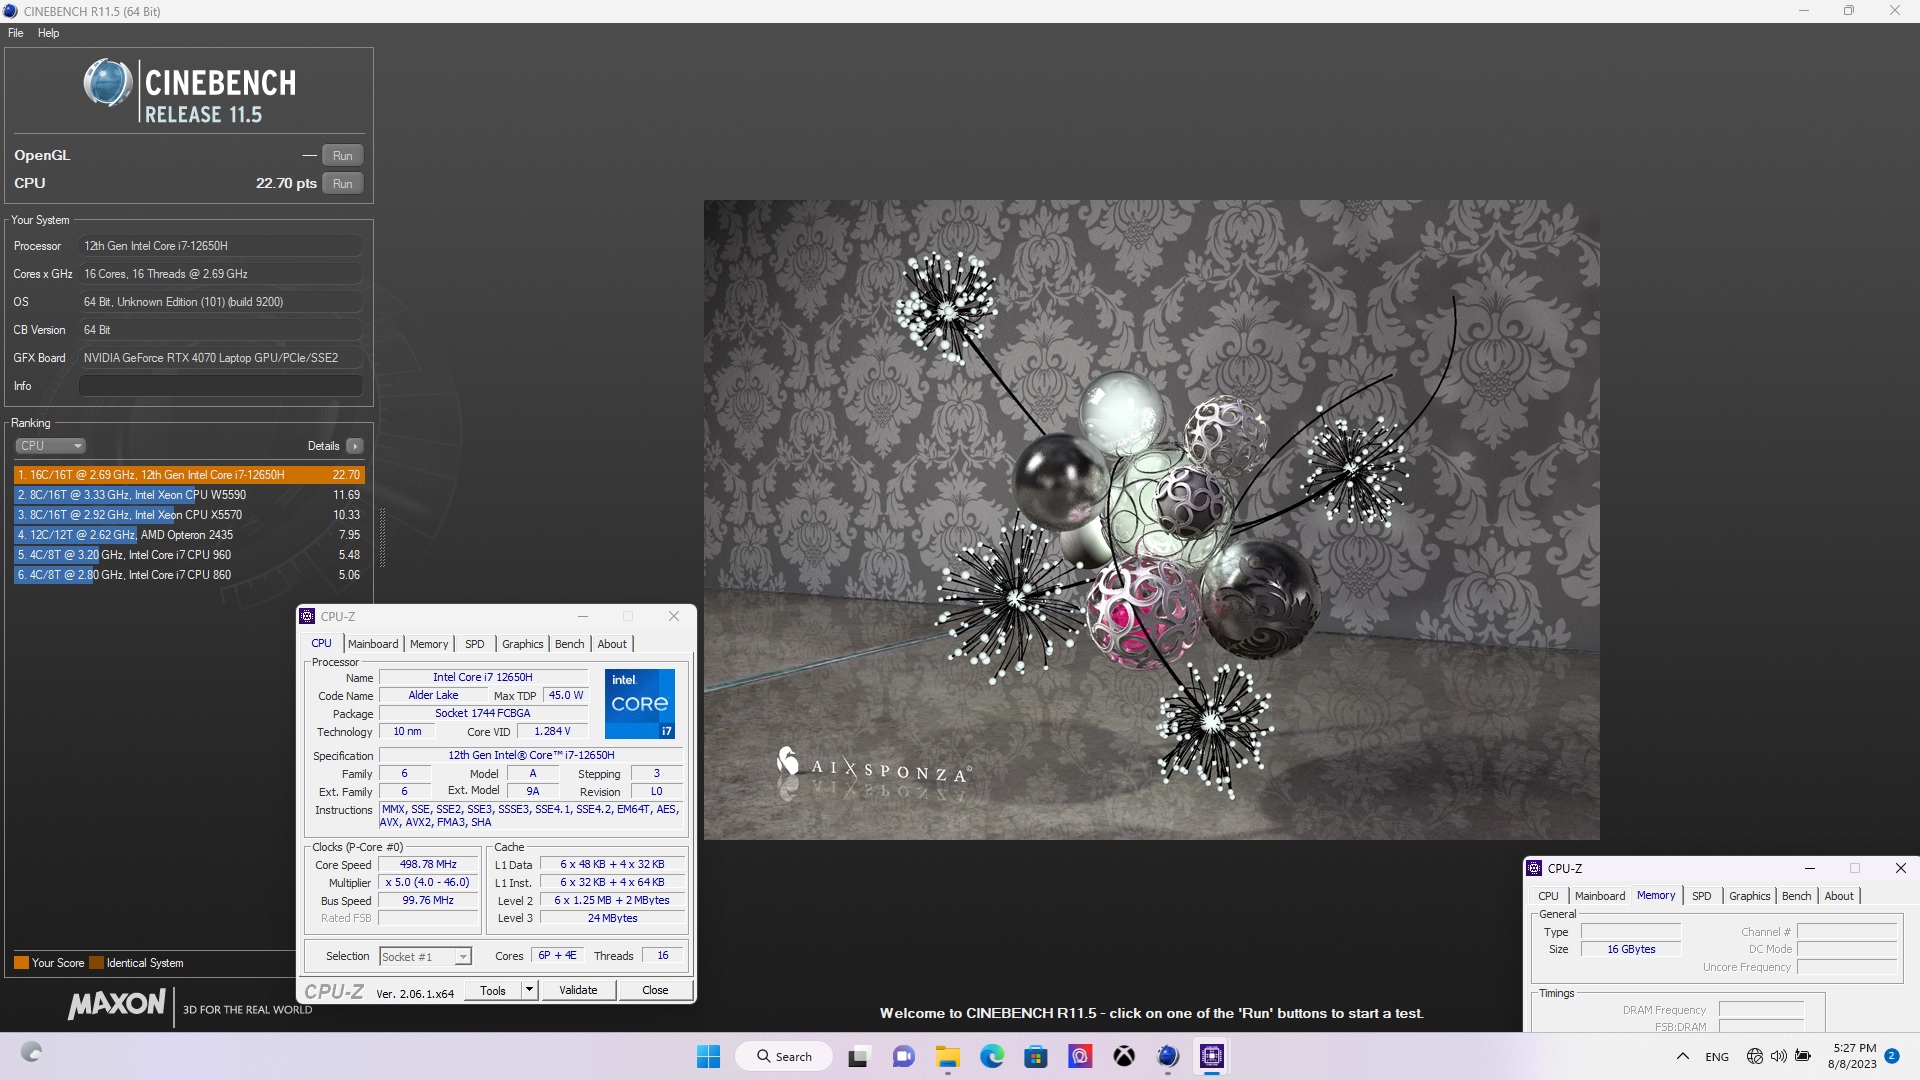This screenshot has width=1920, height=1080.
Task: Click the CPU-Z title bar app icon
Action: (x=307, y=617)
